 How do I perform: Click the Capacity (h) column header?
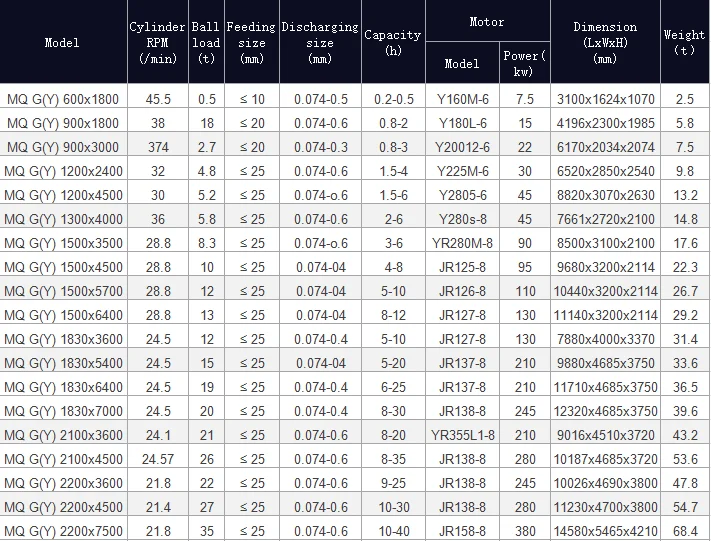(x=393, y=42)
